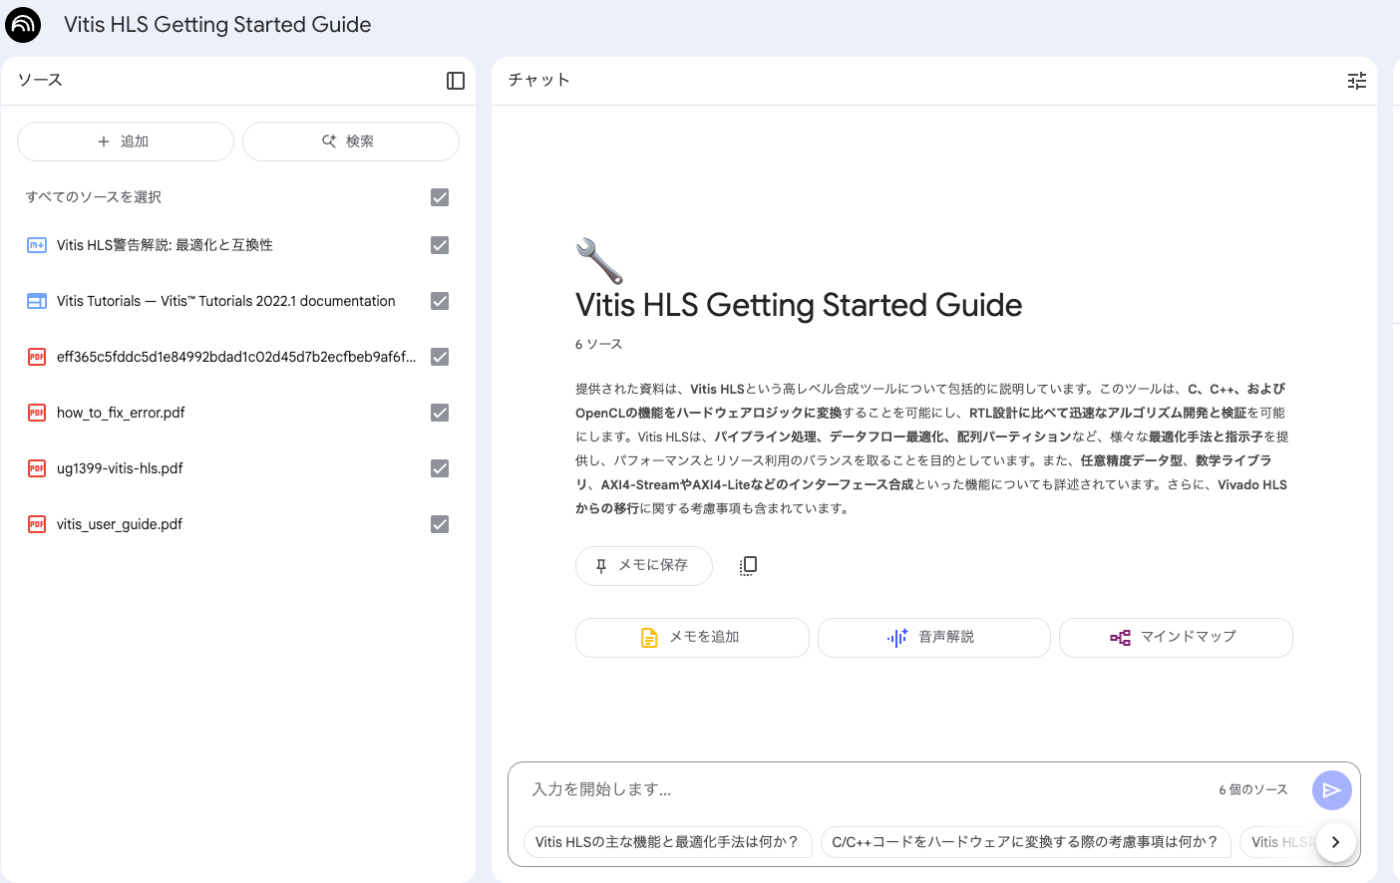Click the 6 ソース count under the title

(x=598, y=344)
